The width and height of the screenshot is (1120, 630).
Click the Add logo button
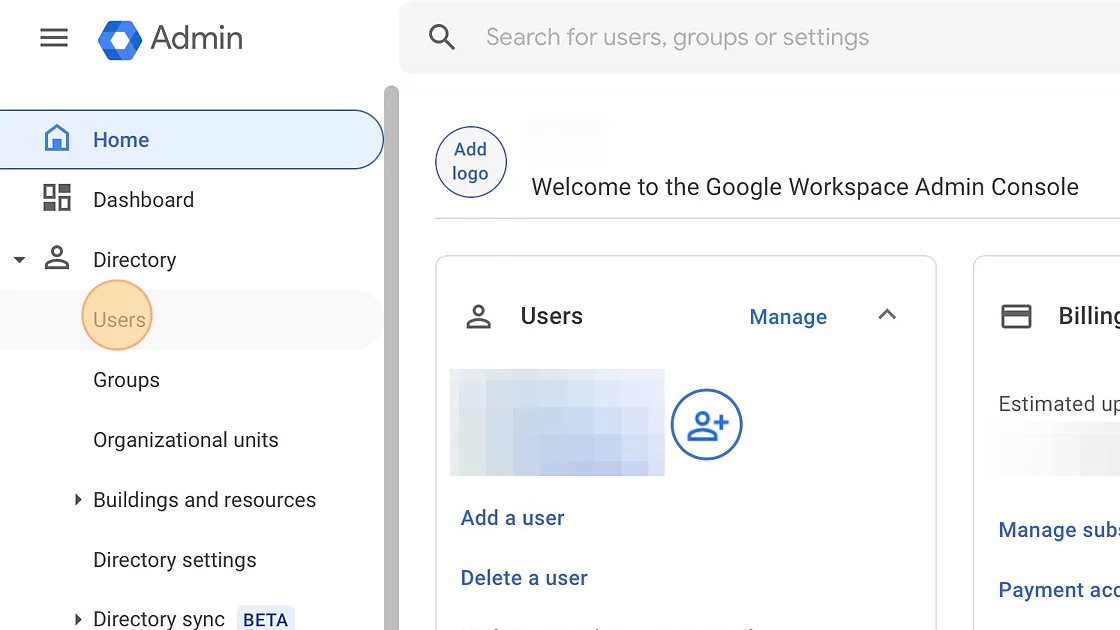coord(470,161)
